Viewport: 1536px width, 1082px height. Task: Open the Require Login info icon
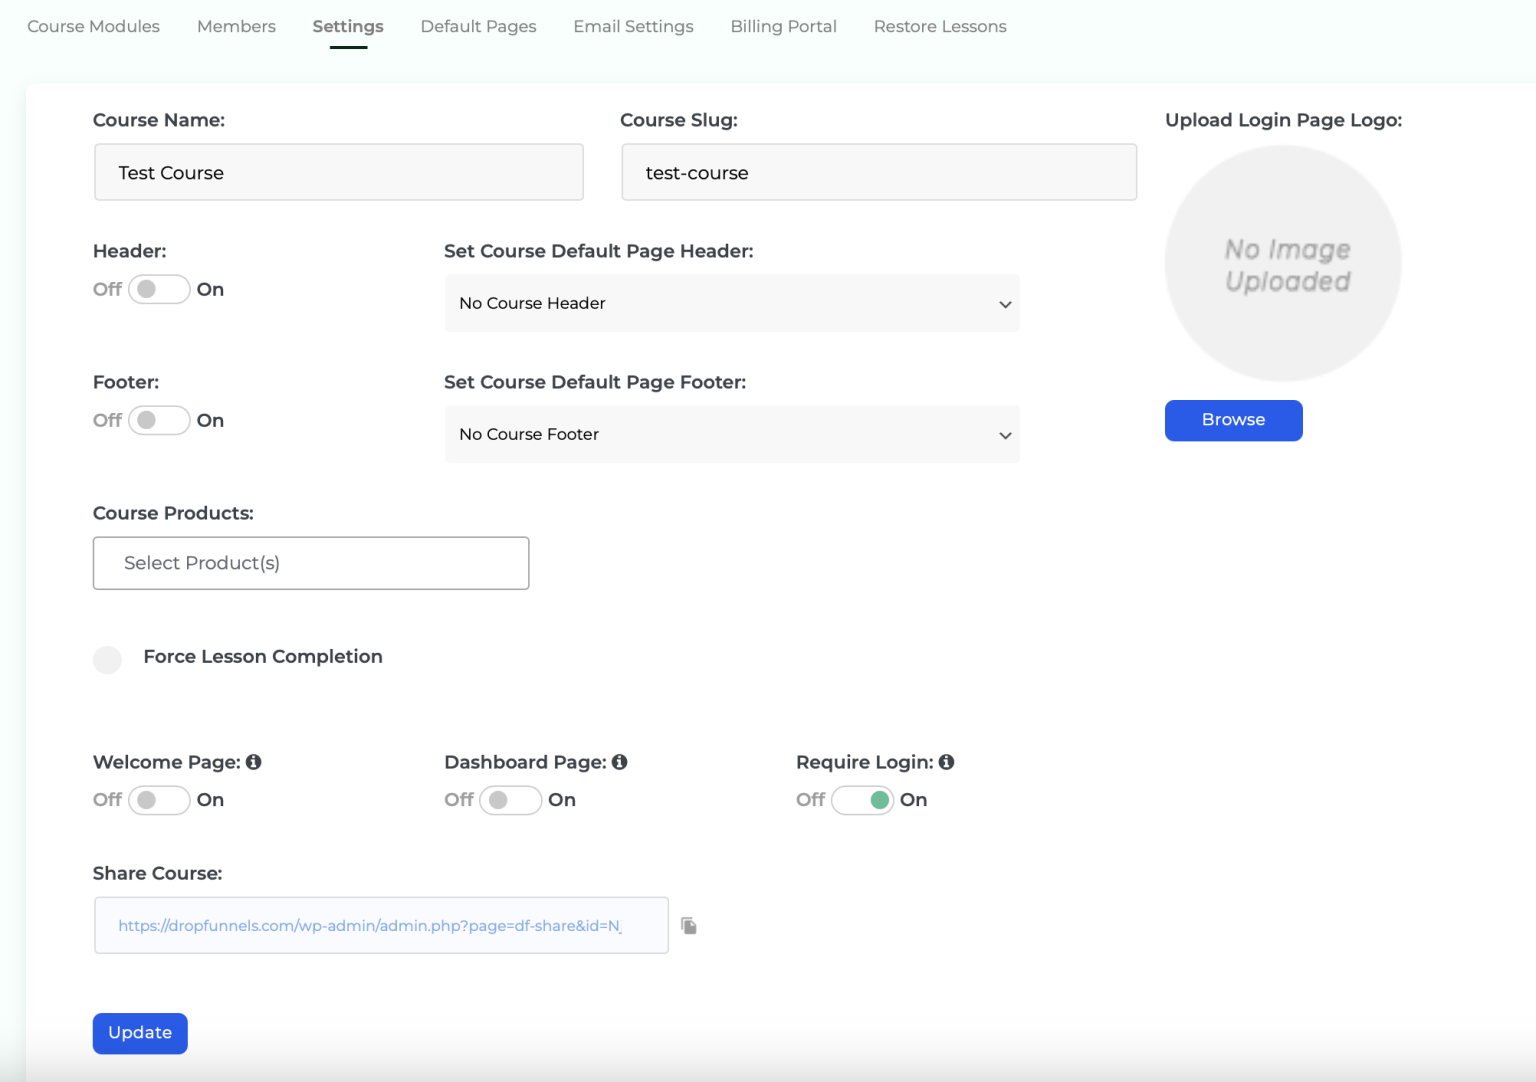point(946,762)
